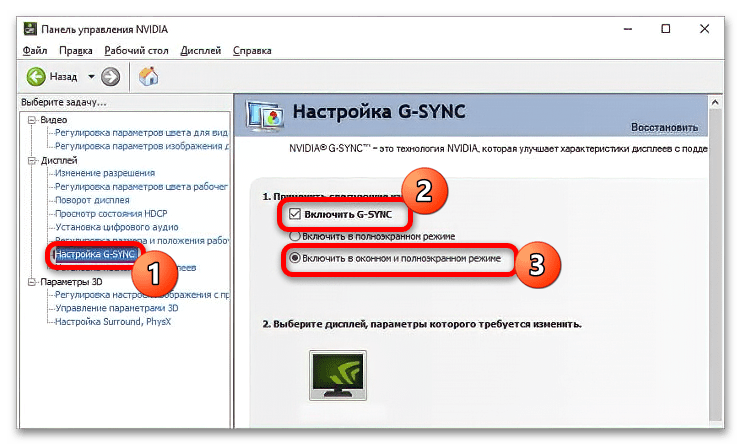Screen dimensions: 741x445
Task: Click the Forward arrow icon in toolbar
Action: (x=111, y=77)
